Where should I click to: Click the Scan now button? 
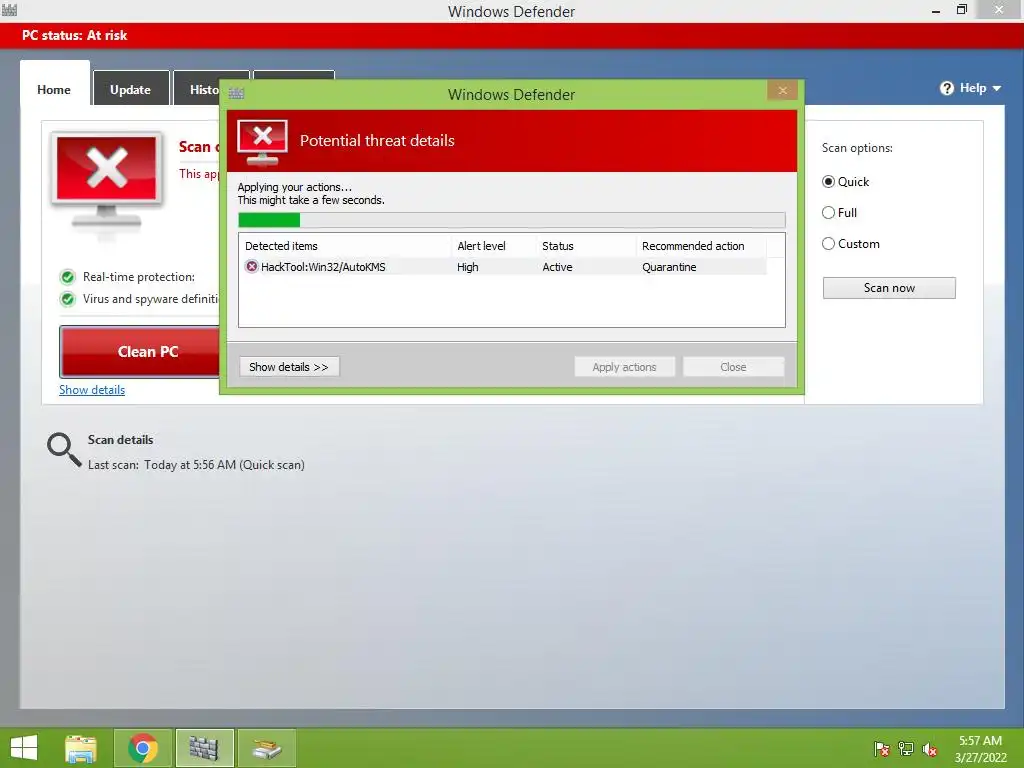(889, 288)
